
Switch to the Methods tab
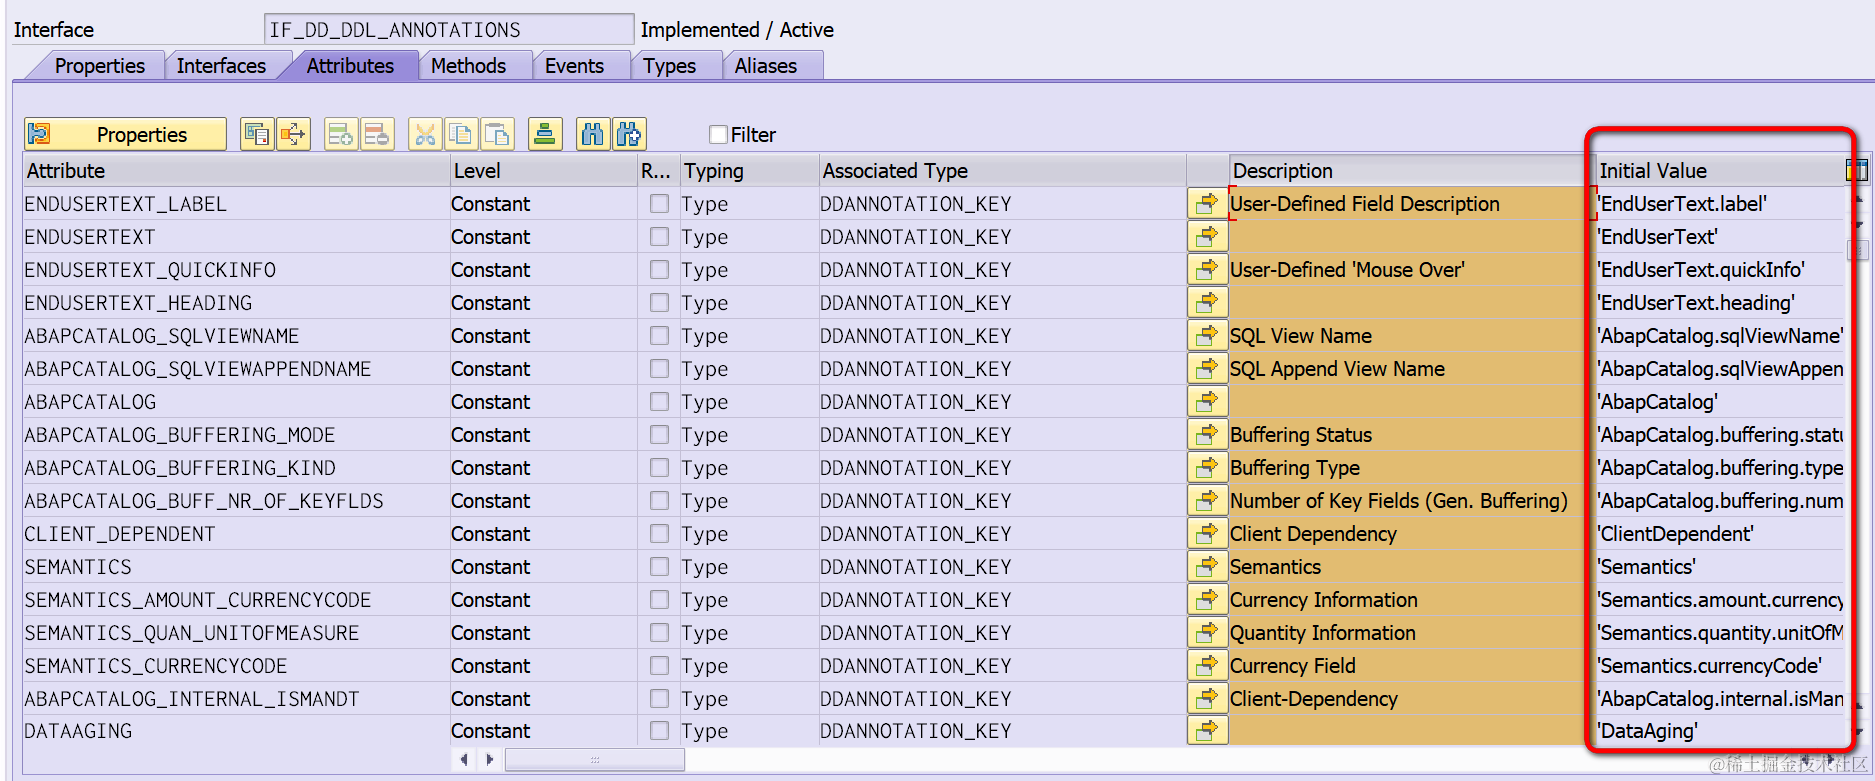(468, 66)
